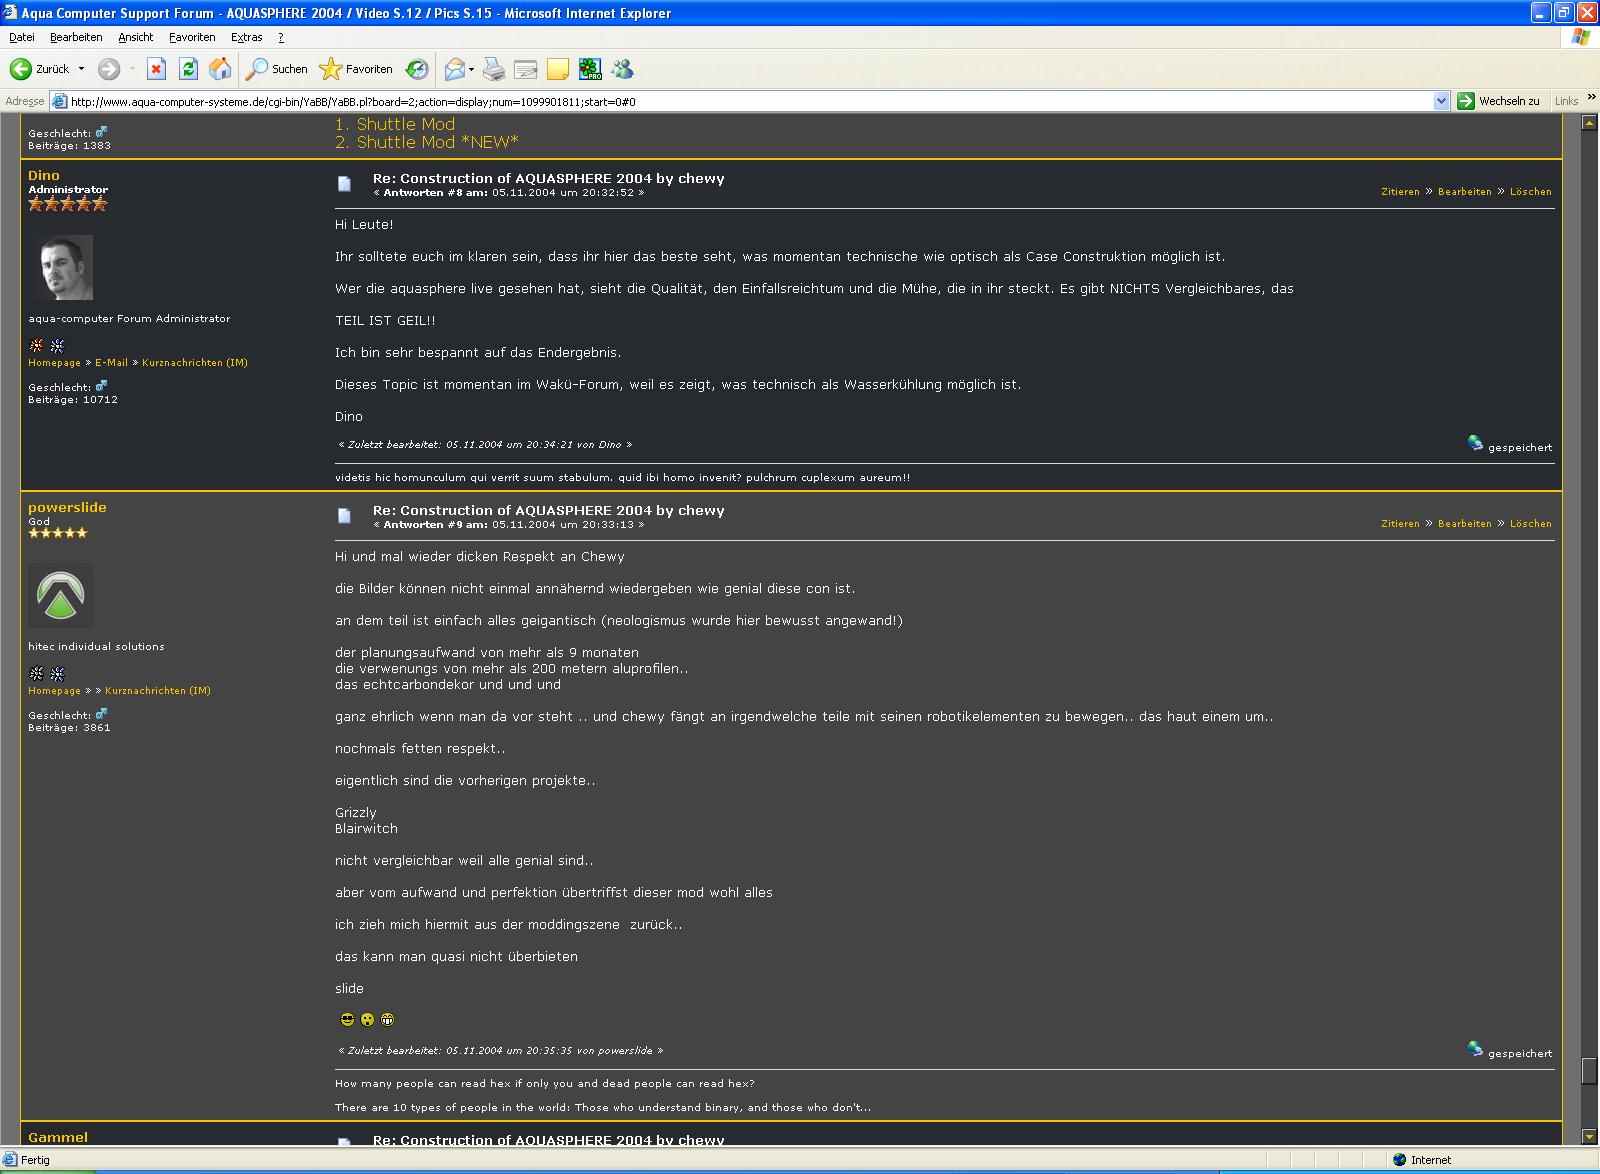The height and width of the screenshot is (1174, 1600).
Task: Click Löschen on powerslide's post
Action: [x=1530, y=523]
